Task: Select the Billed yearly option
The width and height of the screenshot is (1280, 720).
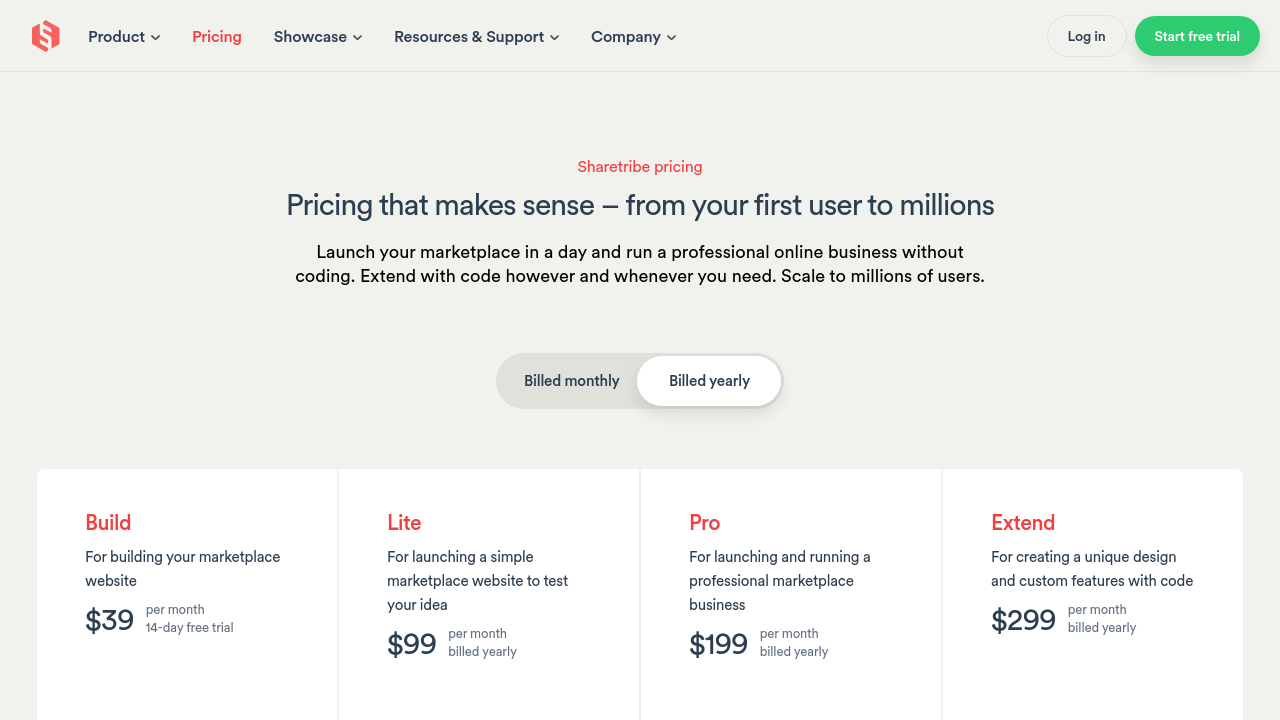Action: [x=709, y=381]
